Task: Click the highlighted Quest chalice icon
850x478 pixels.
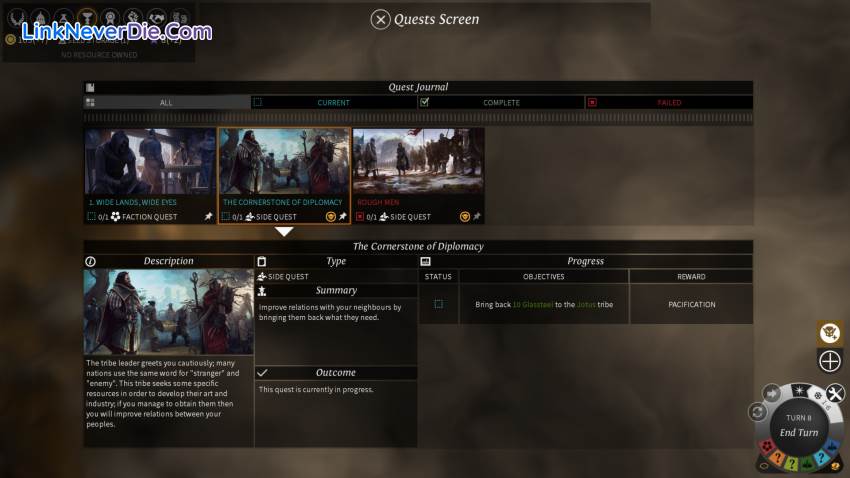Action: [x=87, y=18]
